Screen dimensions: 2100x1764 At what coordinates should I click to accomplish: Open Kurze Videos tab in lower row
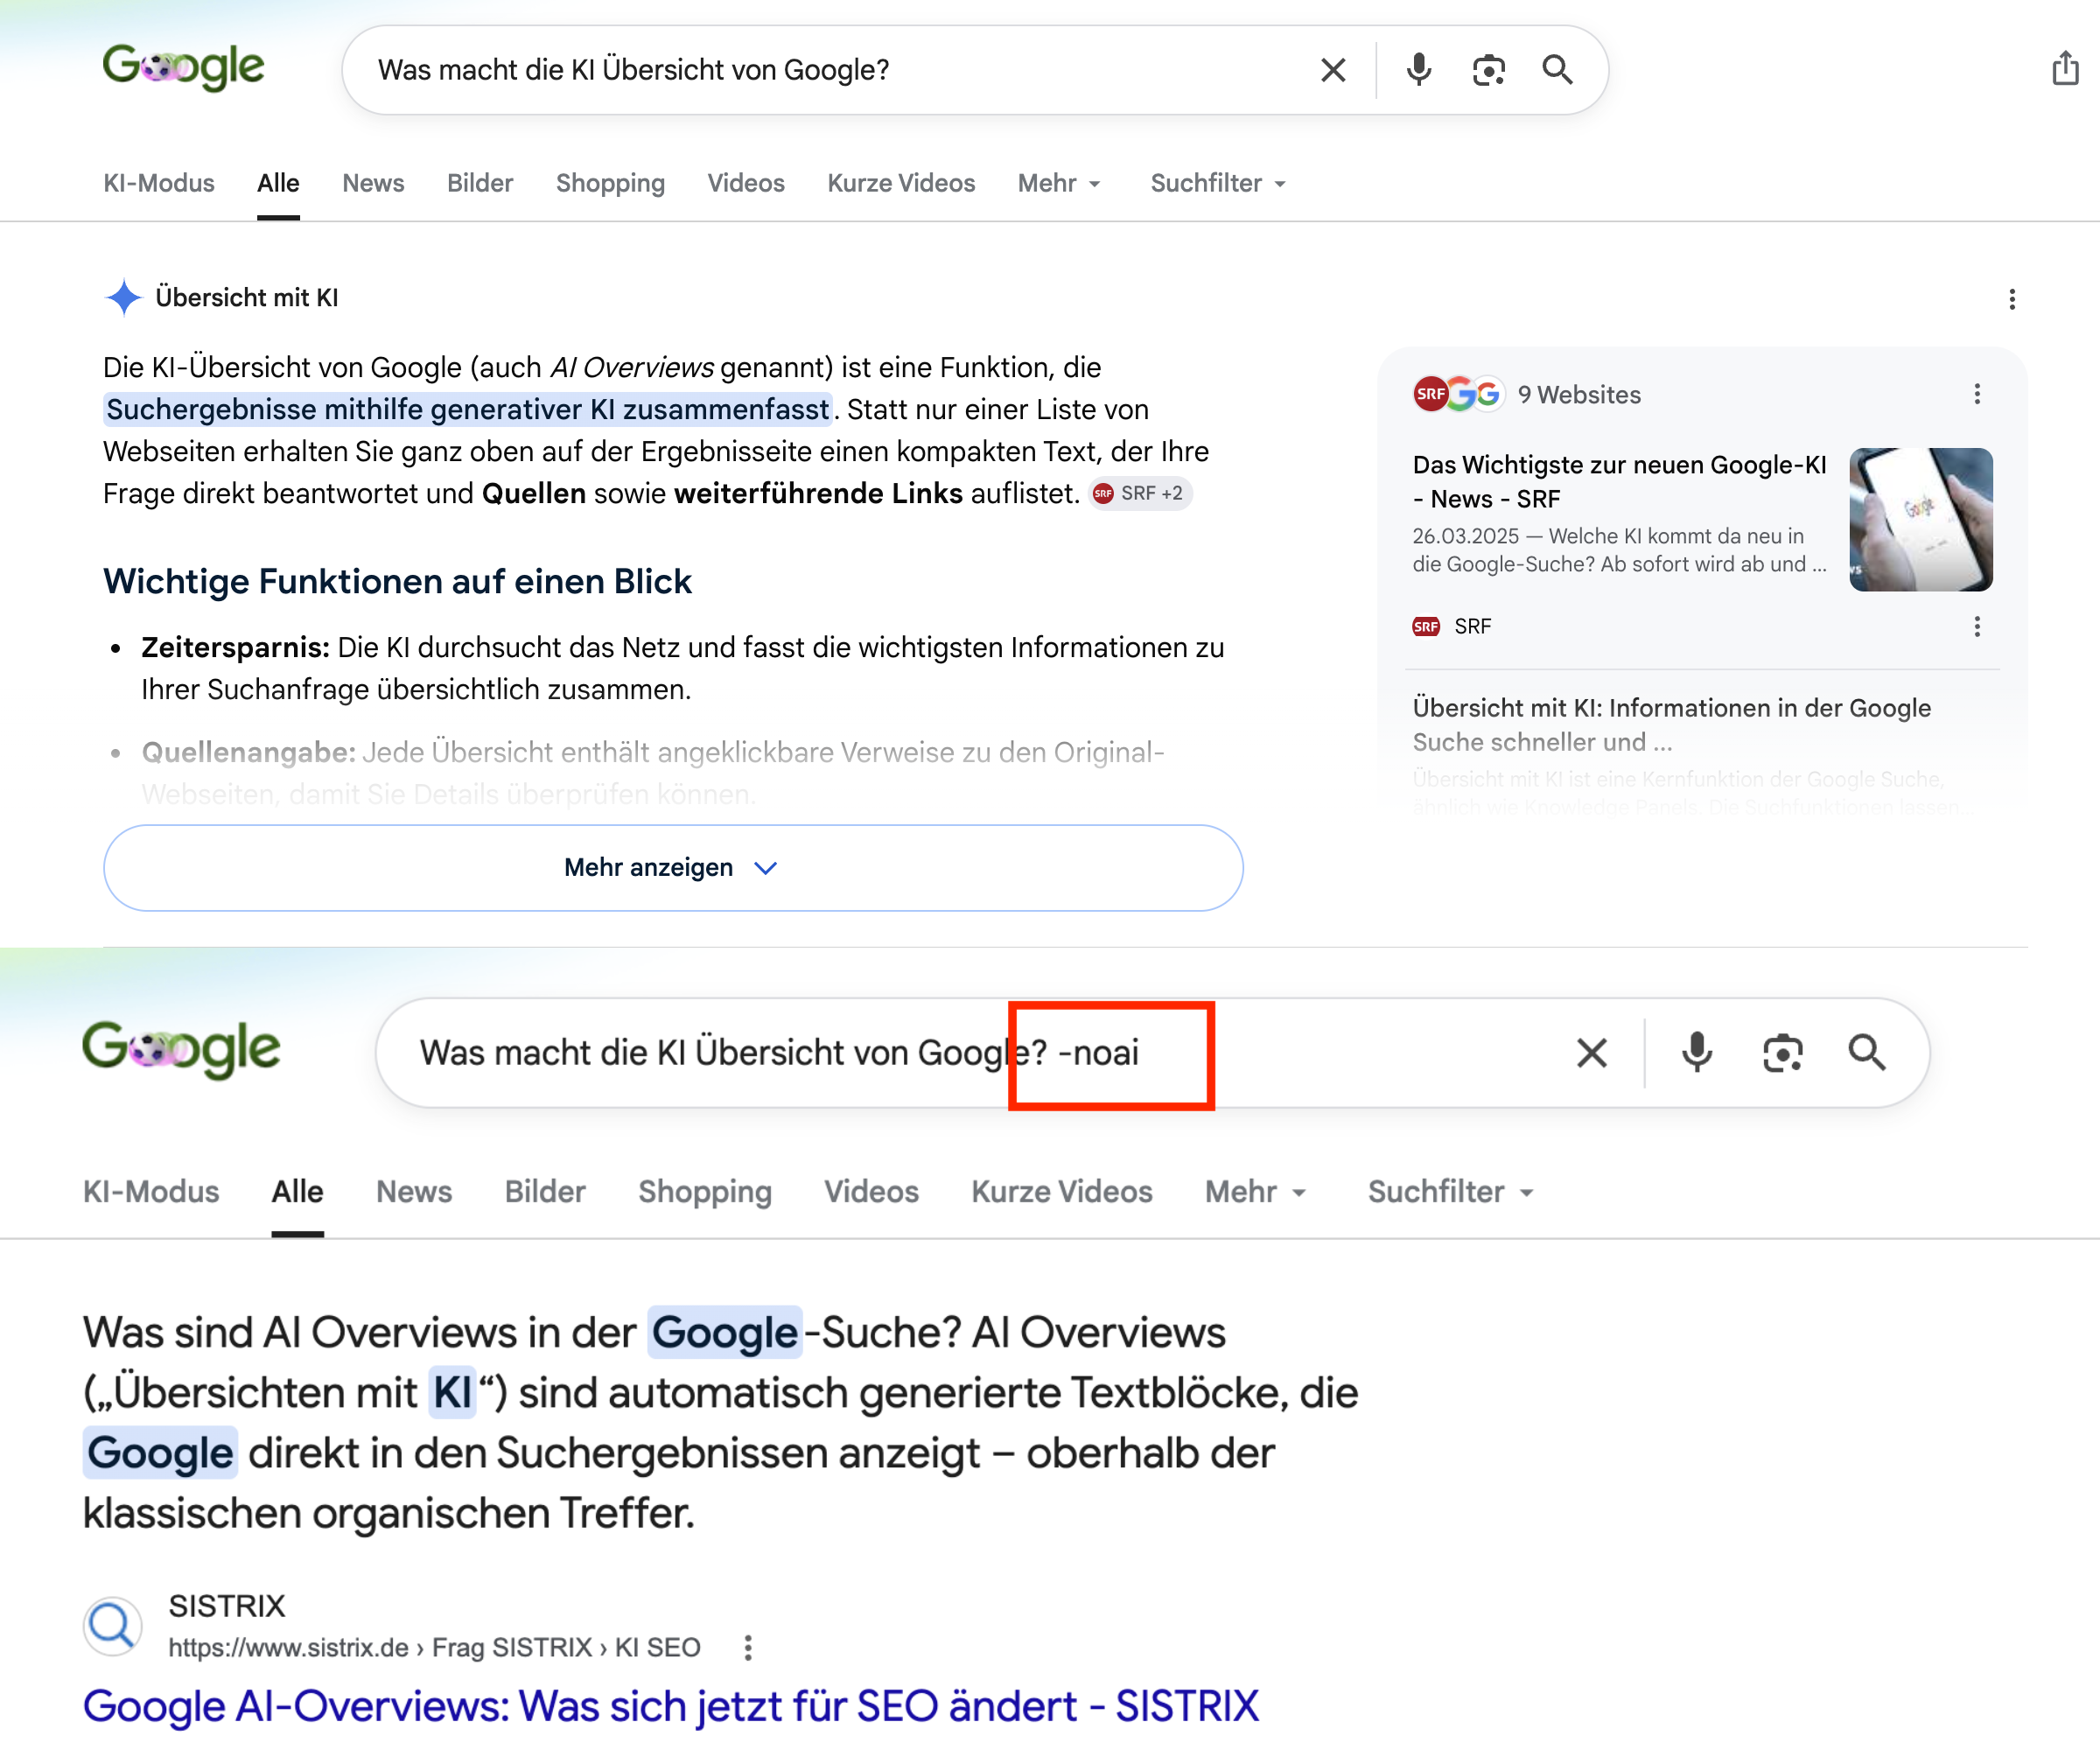tap(1062, 1192)
